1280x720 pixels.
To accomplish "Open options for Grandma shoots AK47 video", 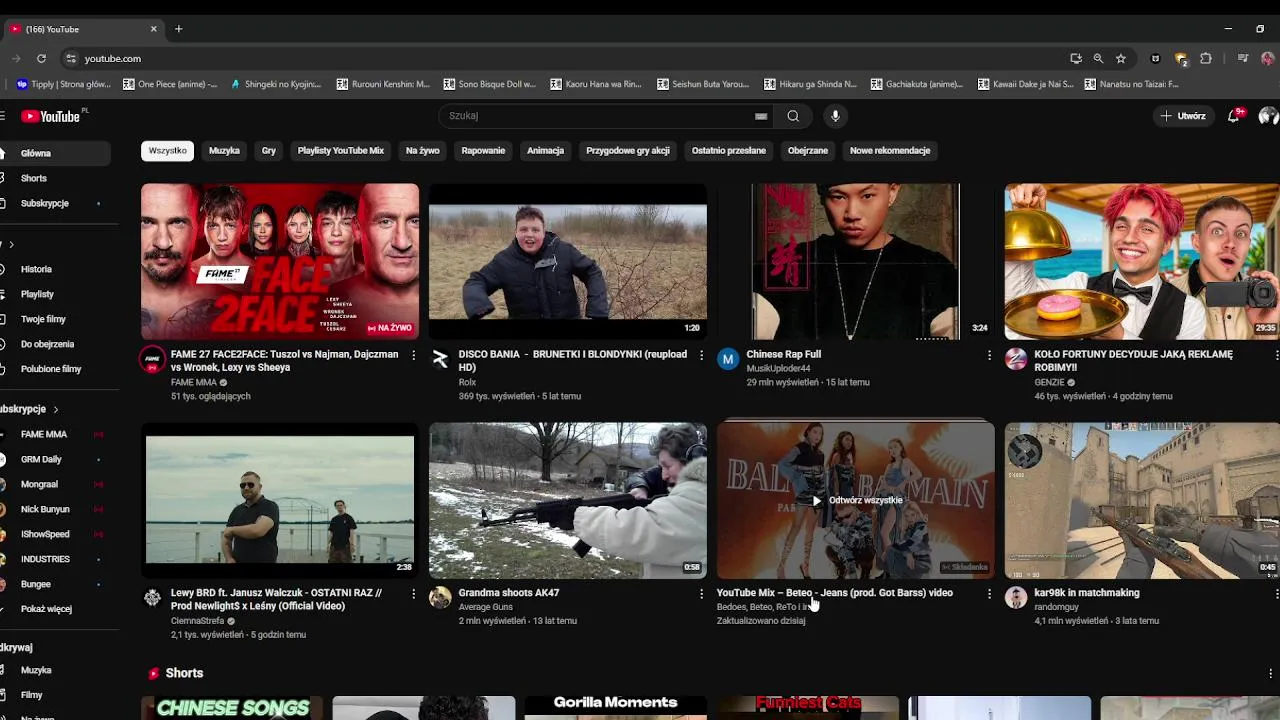I will pos(701,594).
